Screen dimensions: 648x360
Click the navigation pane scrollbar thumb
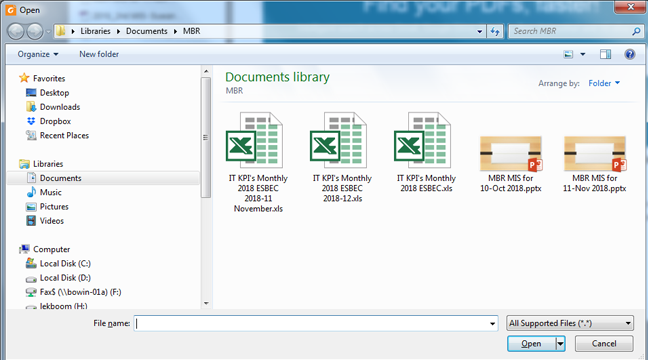pos(206,137)
